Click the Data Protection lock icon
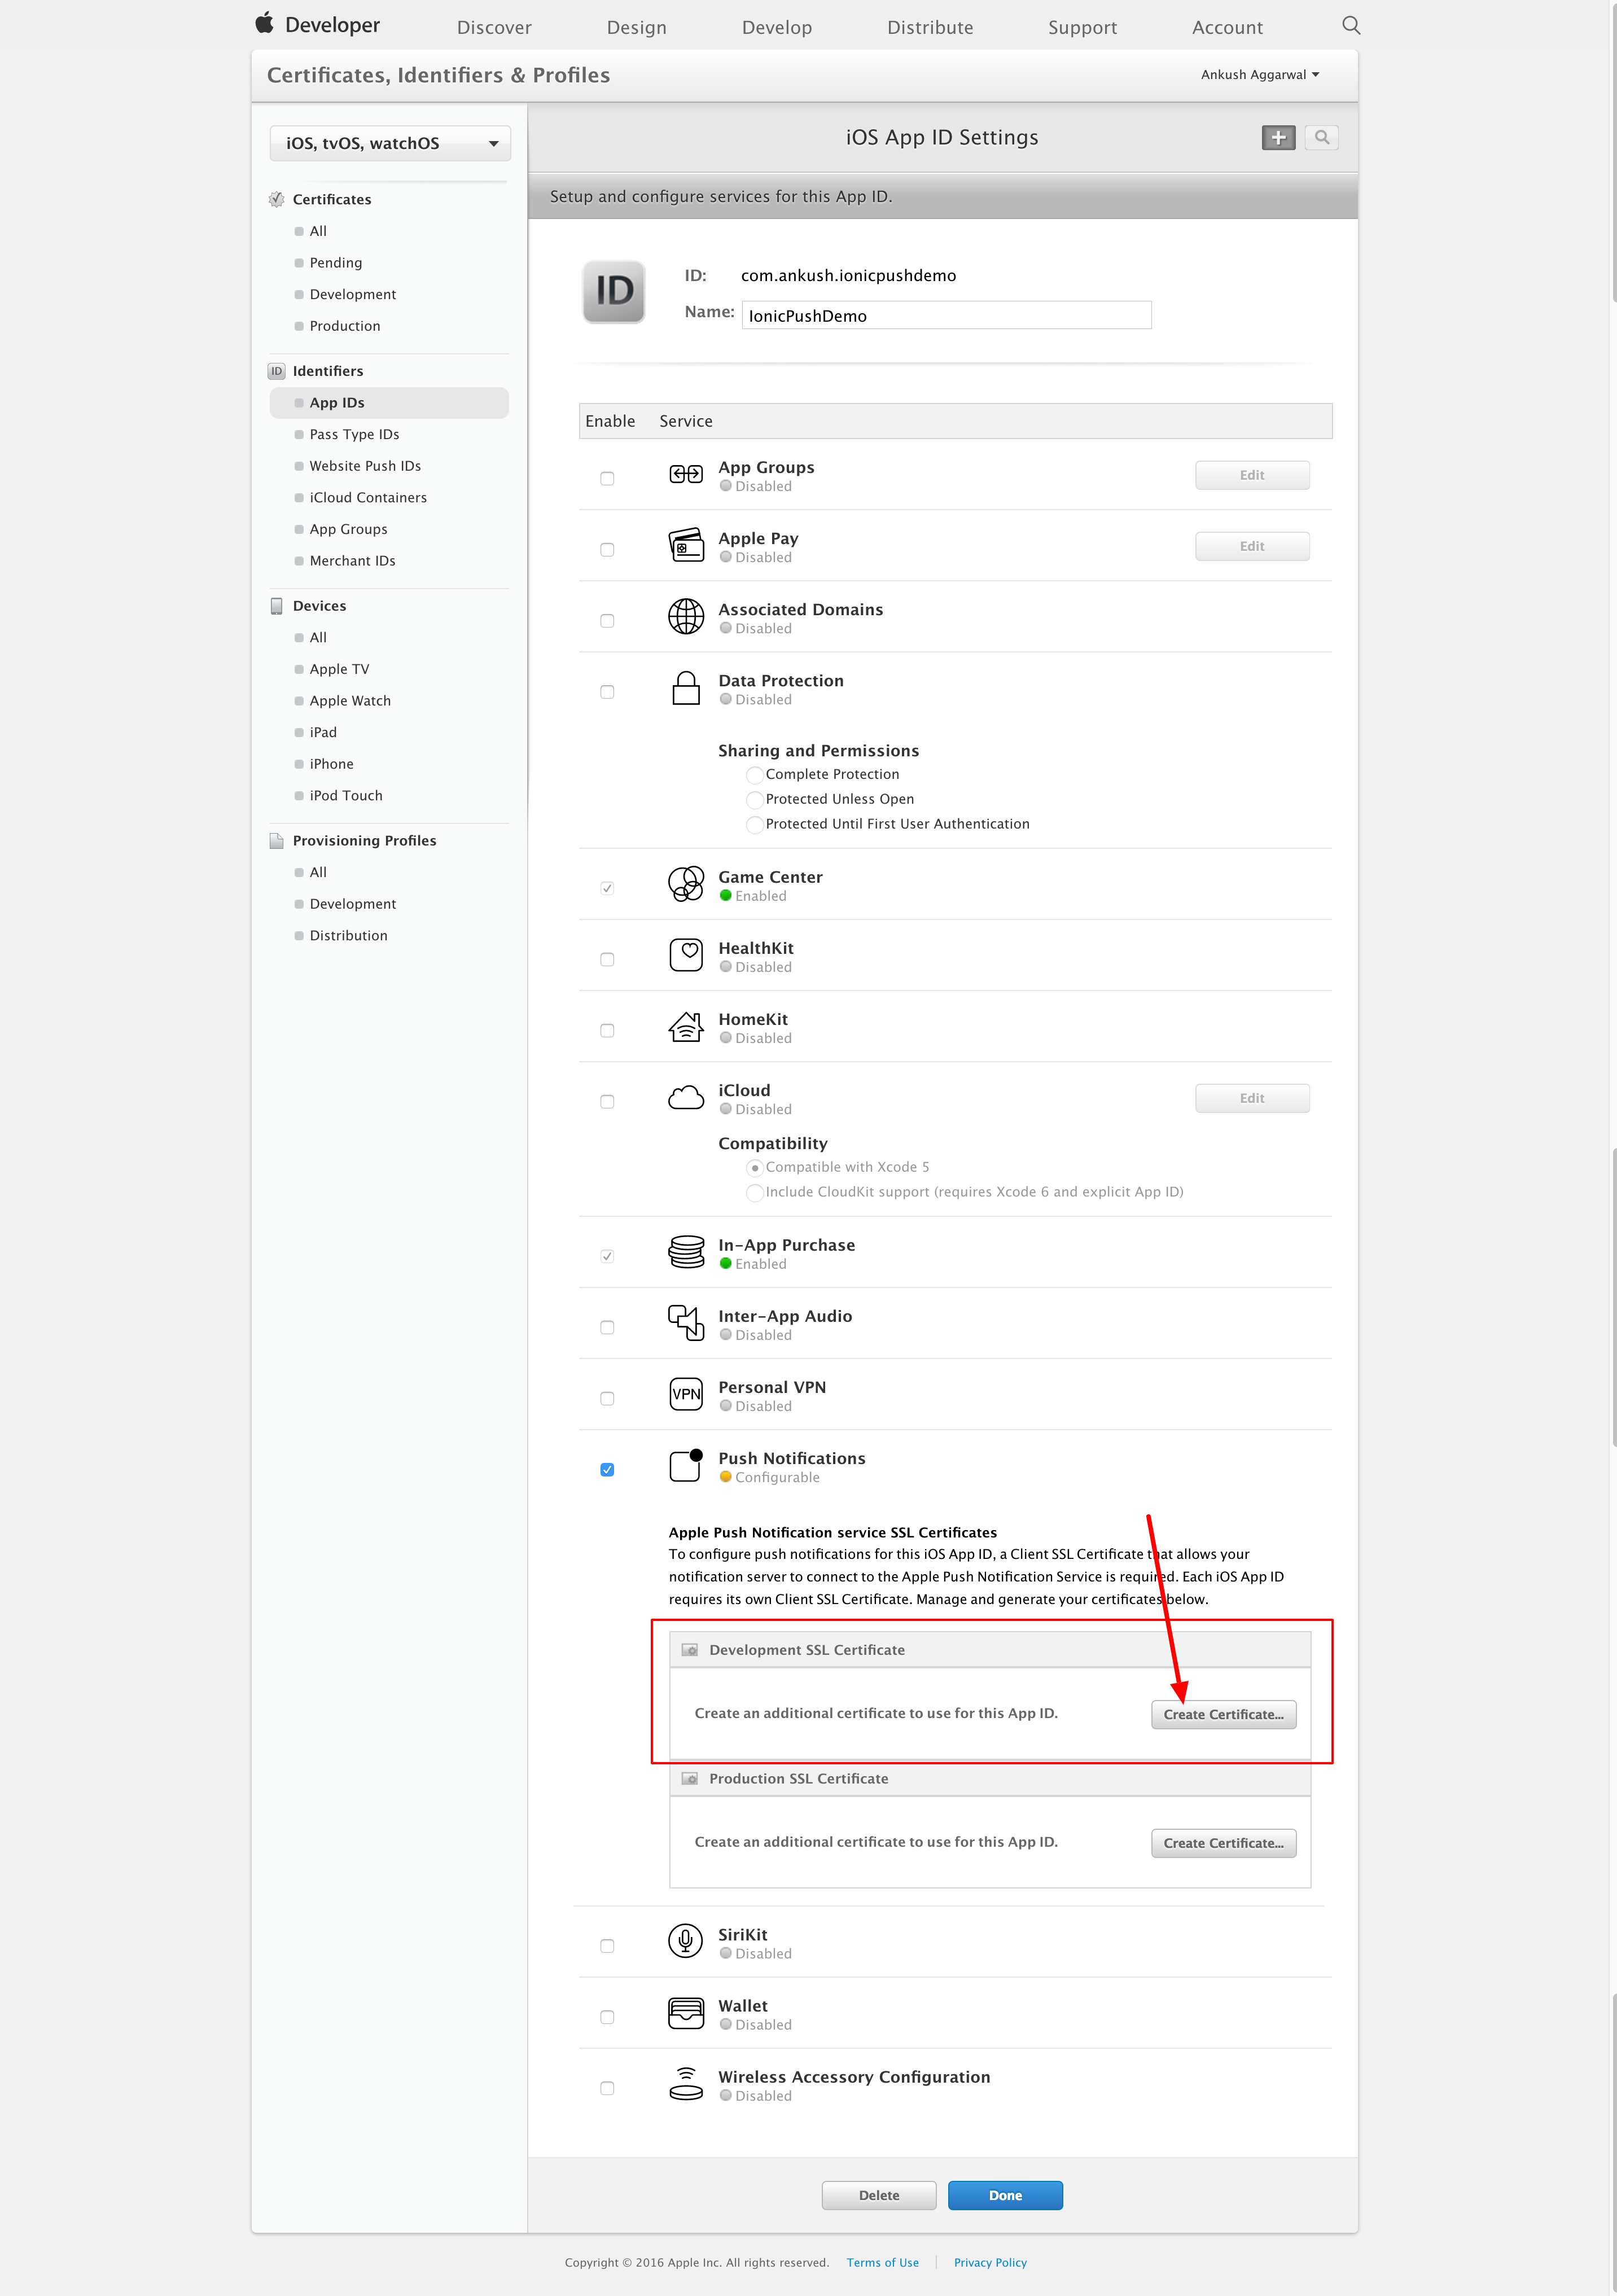This screenshot has width=1617, height=2296. coord(686,688)
